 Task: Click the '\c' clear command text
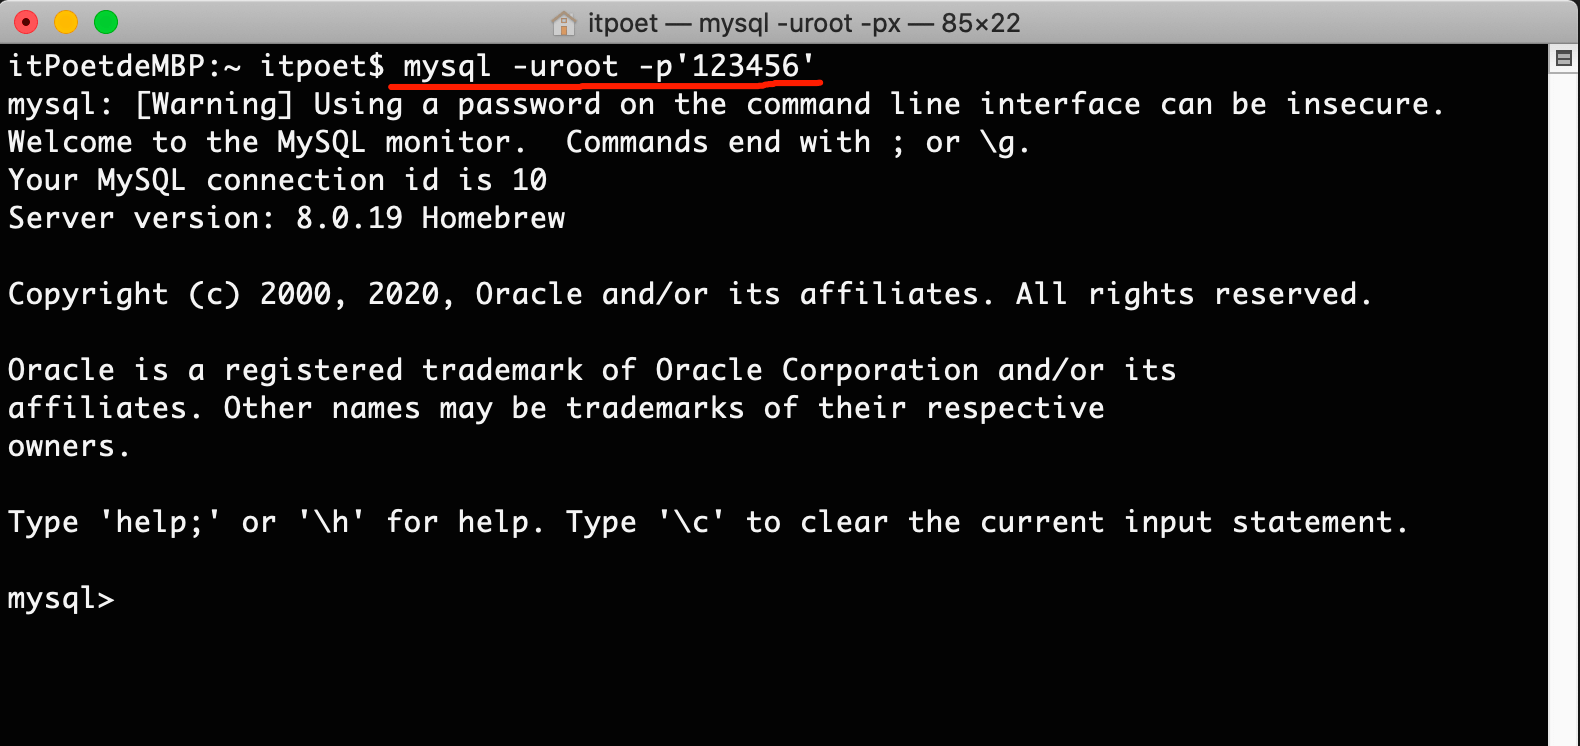[691, 522]
